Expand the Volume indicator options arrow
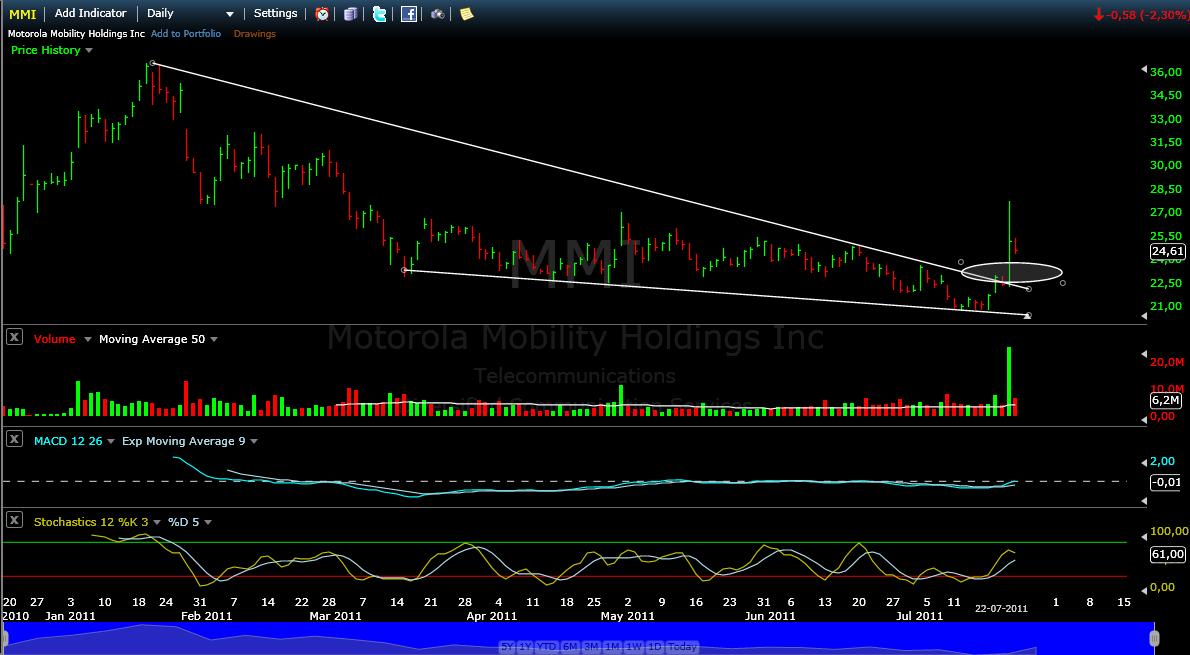Screen dimensions: 1190x655 pos(88,339)
